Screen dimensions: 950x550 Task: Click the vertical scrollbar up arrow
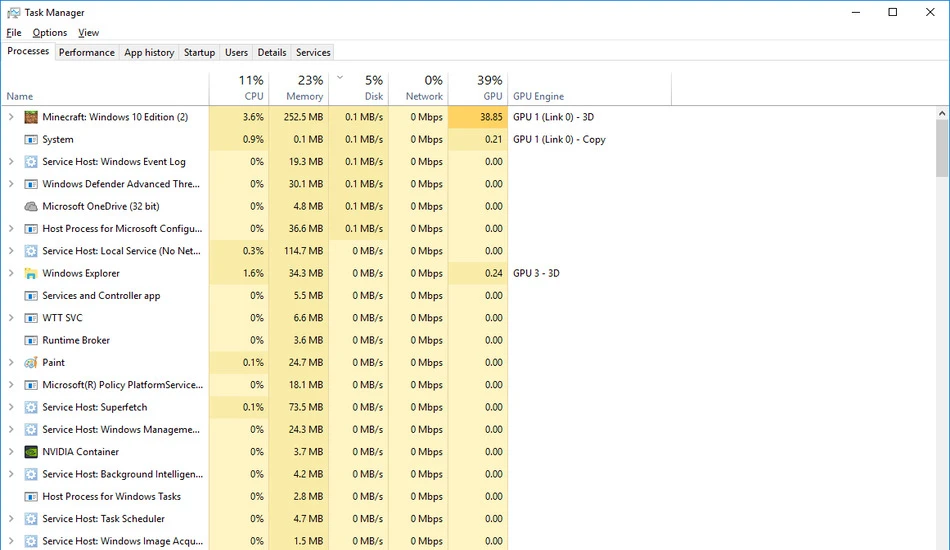[942, 113]
